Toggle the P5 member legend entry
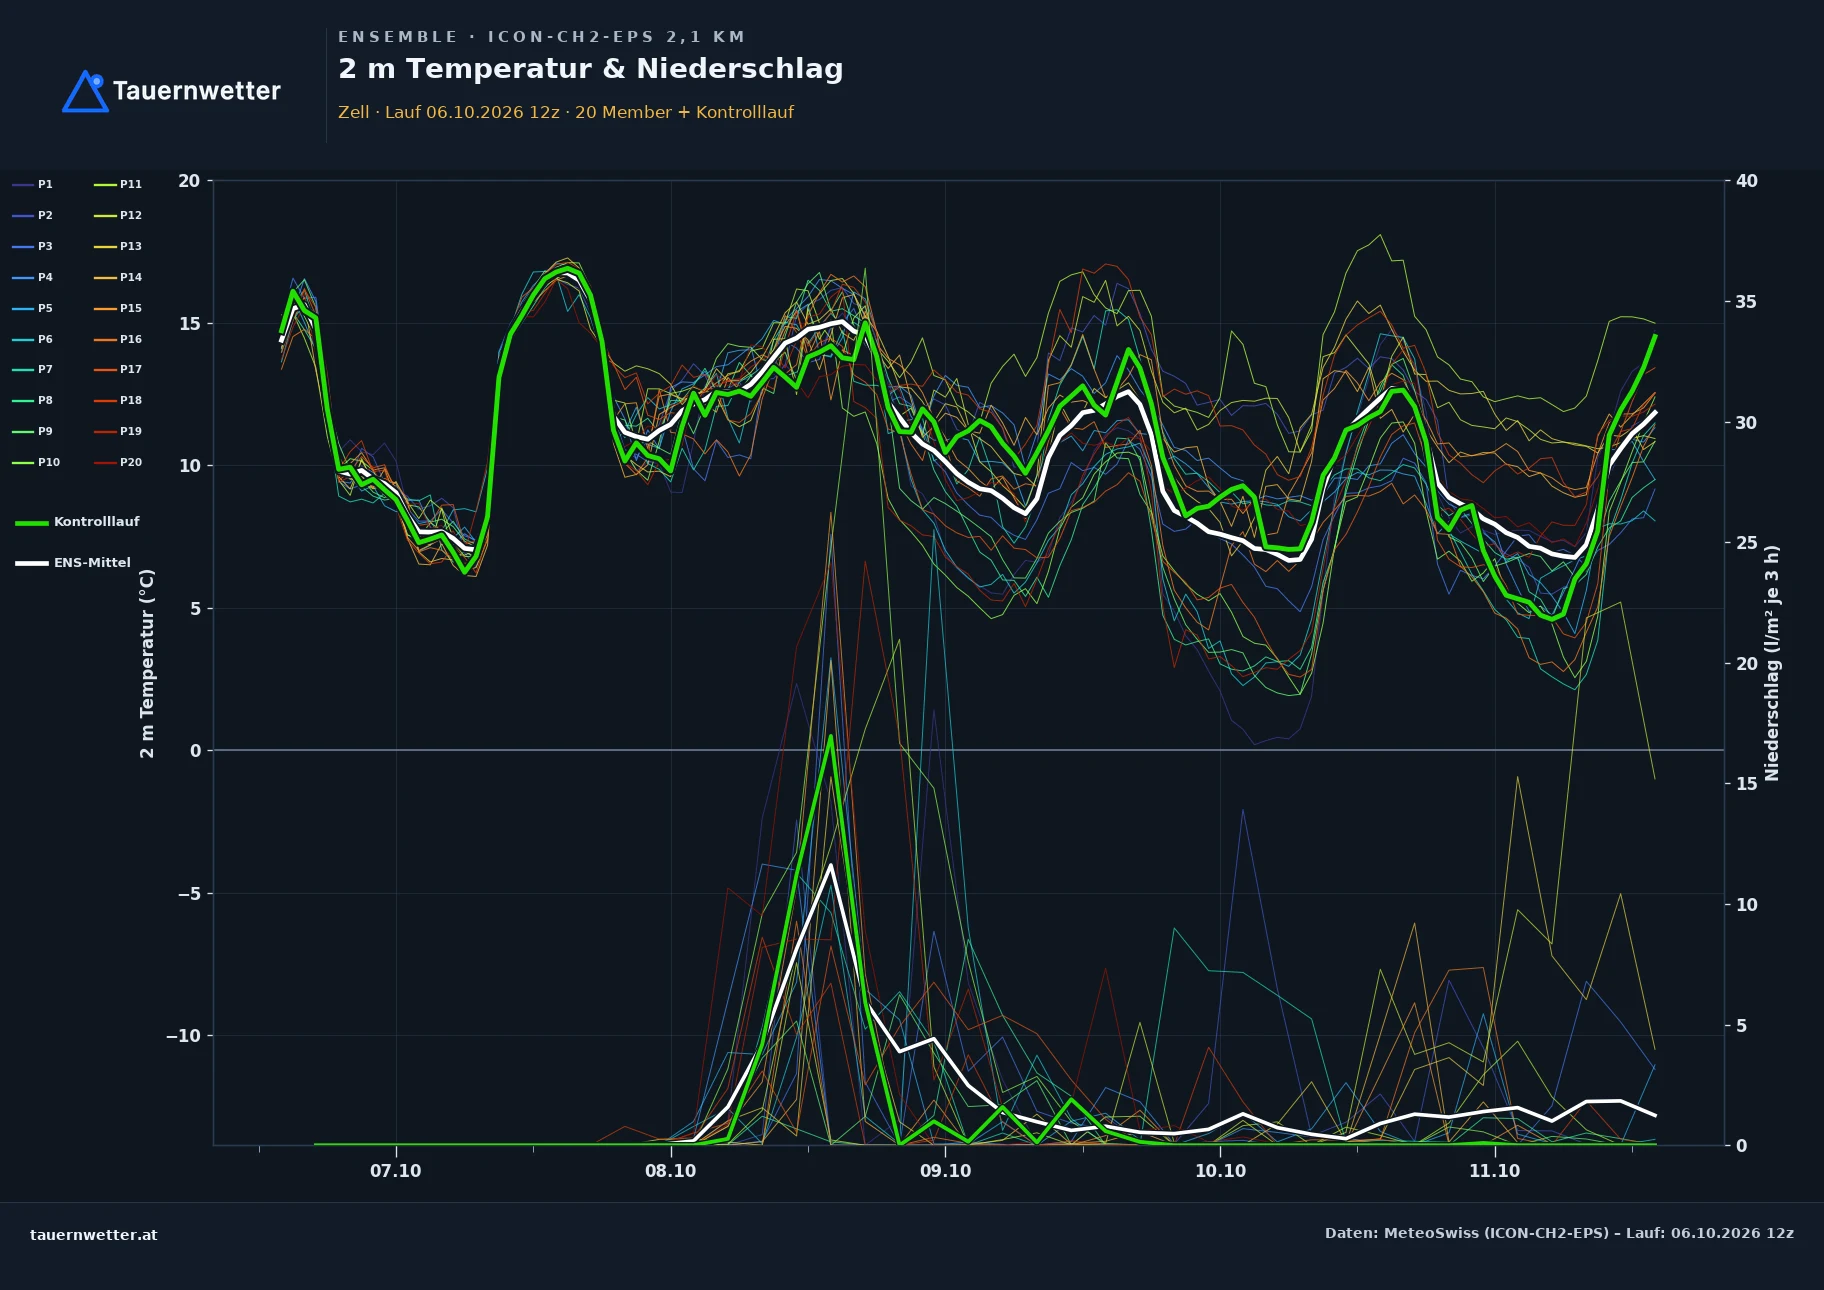 (33, 309)
